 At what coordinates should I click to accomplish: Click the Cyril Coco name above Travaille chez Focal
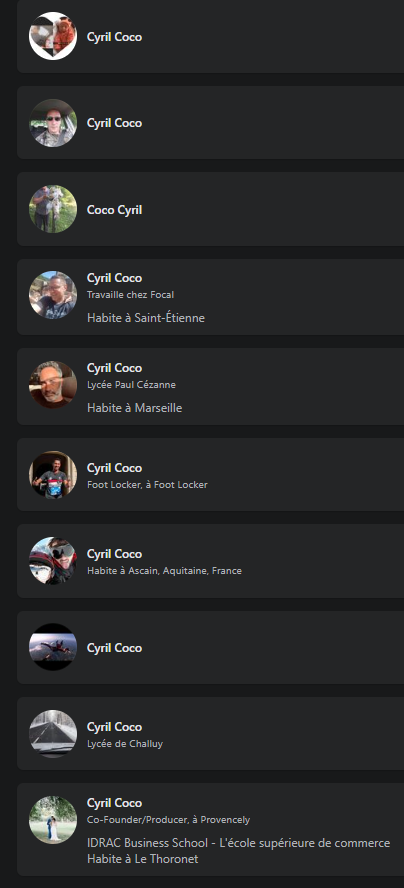pyautogui.click(x=114, y=278)
